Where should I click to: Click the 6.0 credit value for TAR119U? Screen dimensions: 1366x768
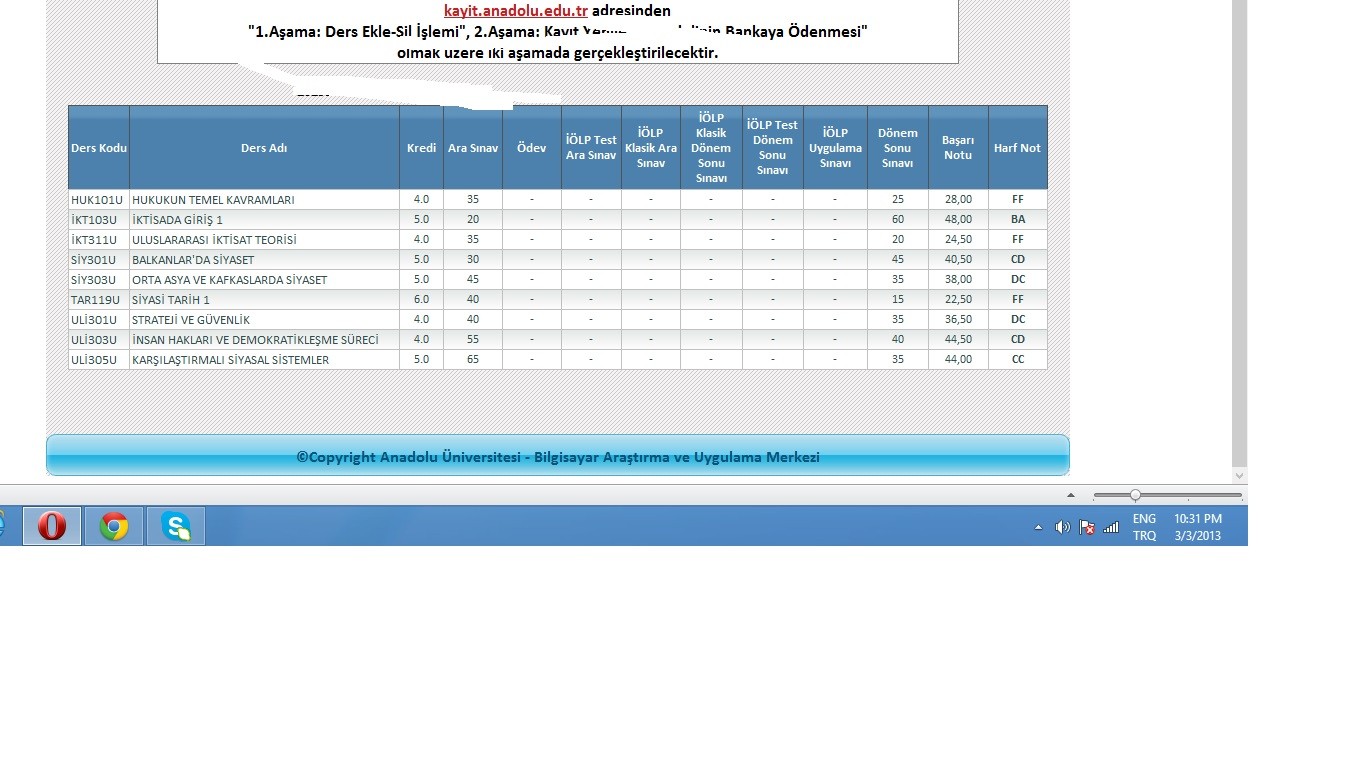(421, 300)
